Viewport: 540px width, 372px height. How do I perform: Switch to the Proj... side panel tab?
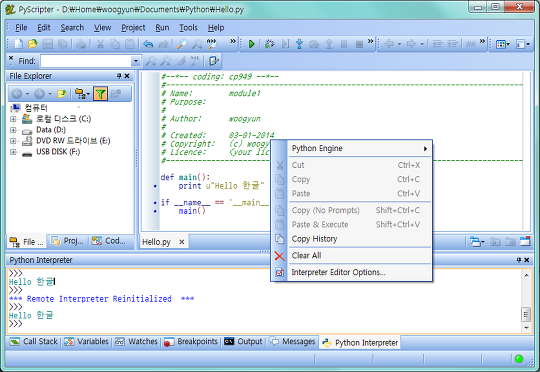click(68, 241)
